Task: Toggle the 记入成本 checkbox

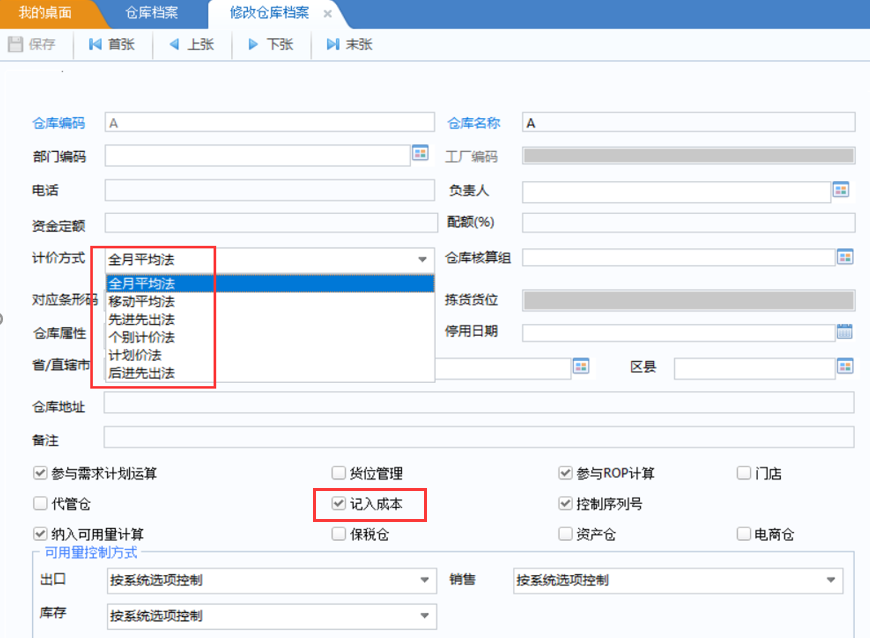Action: pyautogui.click(x=339, y=504)
